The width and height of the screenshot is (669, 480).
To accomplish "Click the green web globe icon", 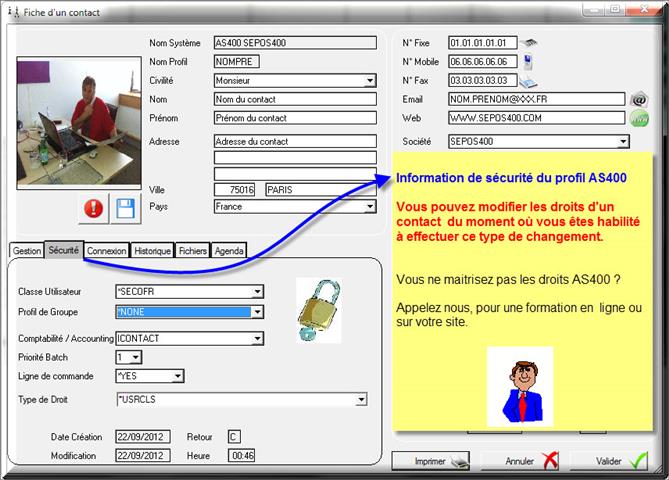I will point(639,118).
